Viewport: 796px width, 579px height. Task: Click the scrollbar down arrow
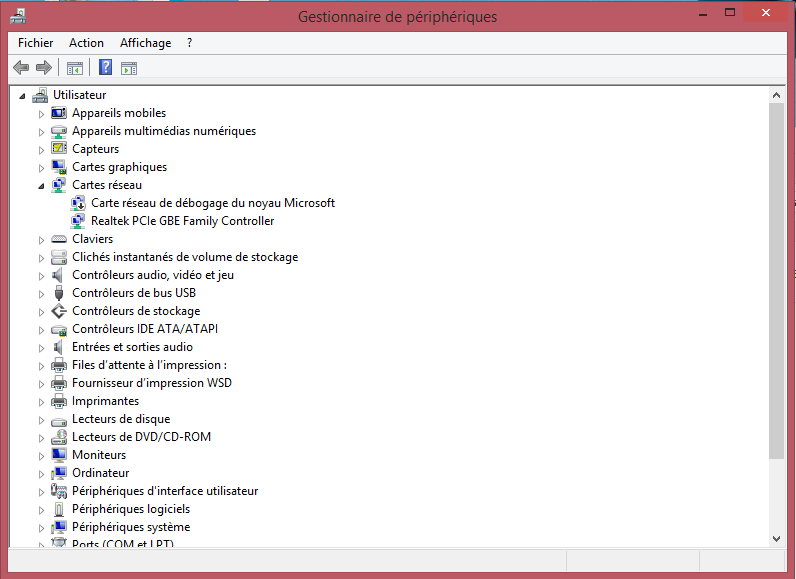click(777, 538)
